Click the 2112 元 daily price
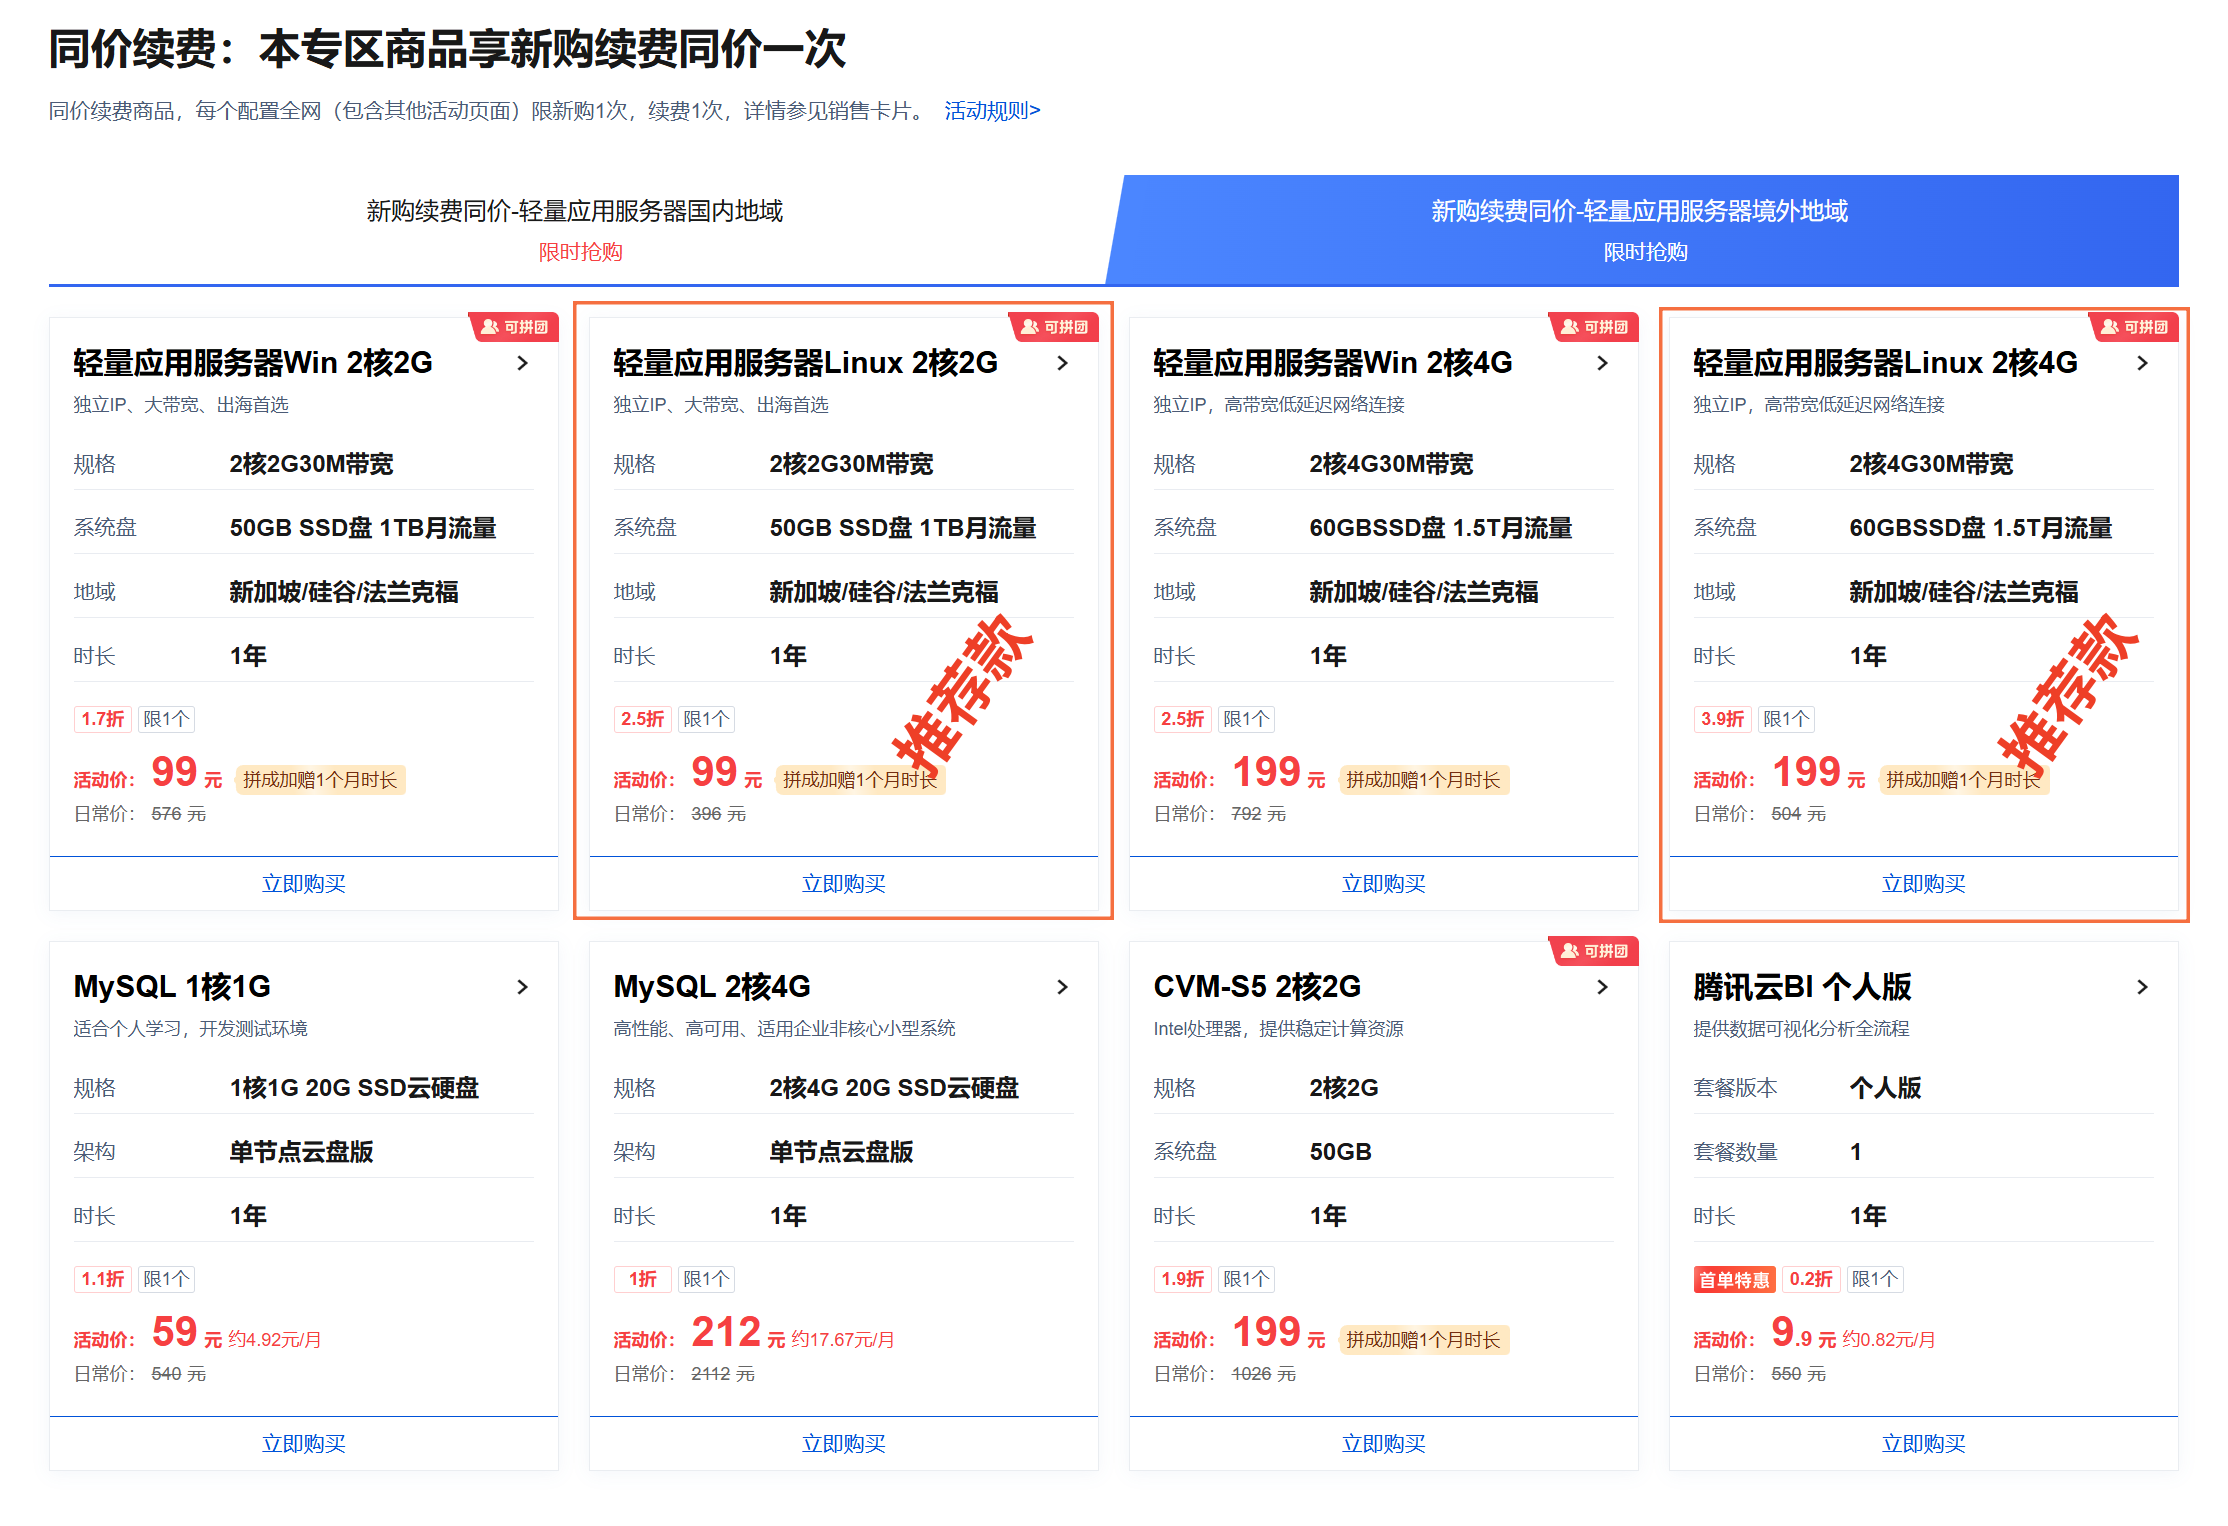 pyautogui.click(x=723, y=1374)
